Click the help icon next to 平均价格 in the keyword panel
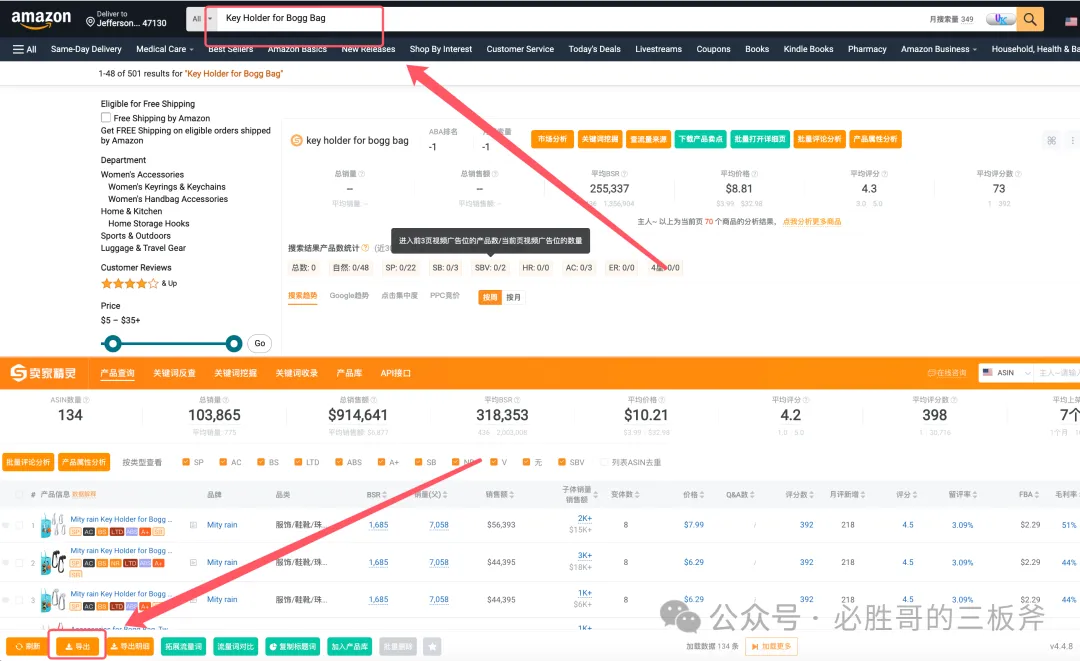This screenshot has height=661, width=1080. click(x=754, y=174)
